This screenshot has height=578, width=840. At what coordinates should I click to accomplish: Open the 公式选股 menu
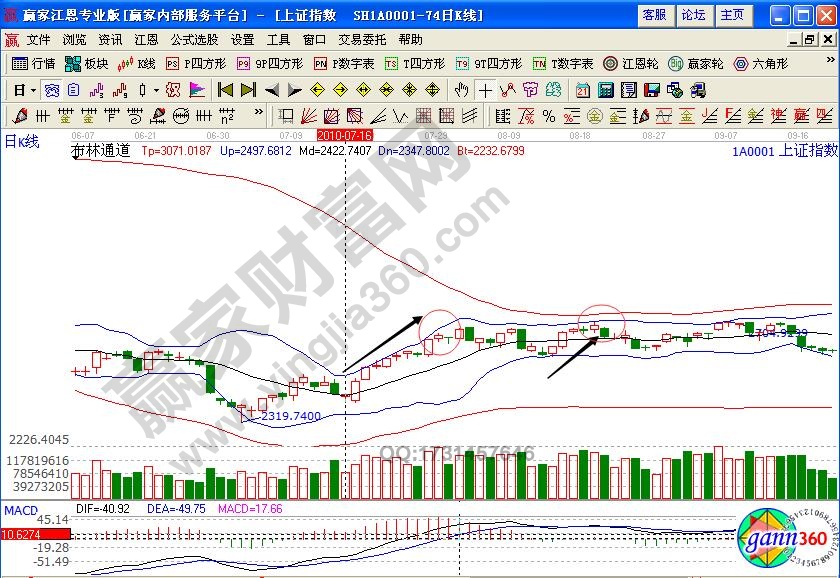[x=194, y=40]
